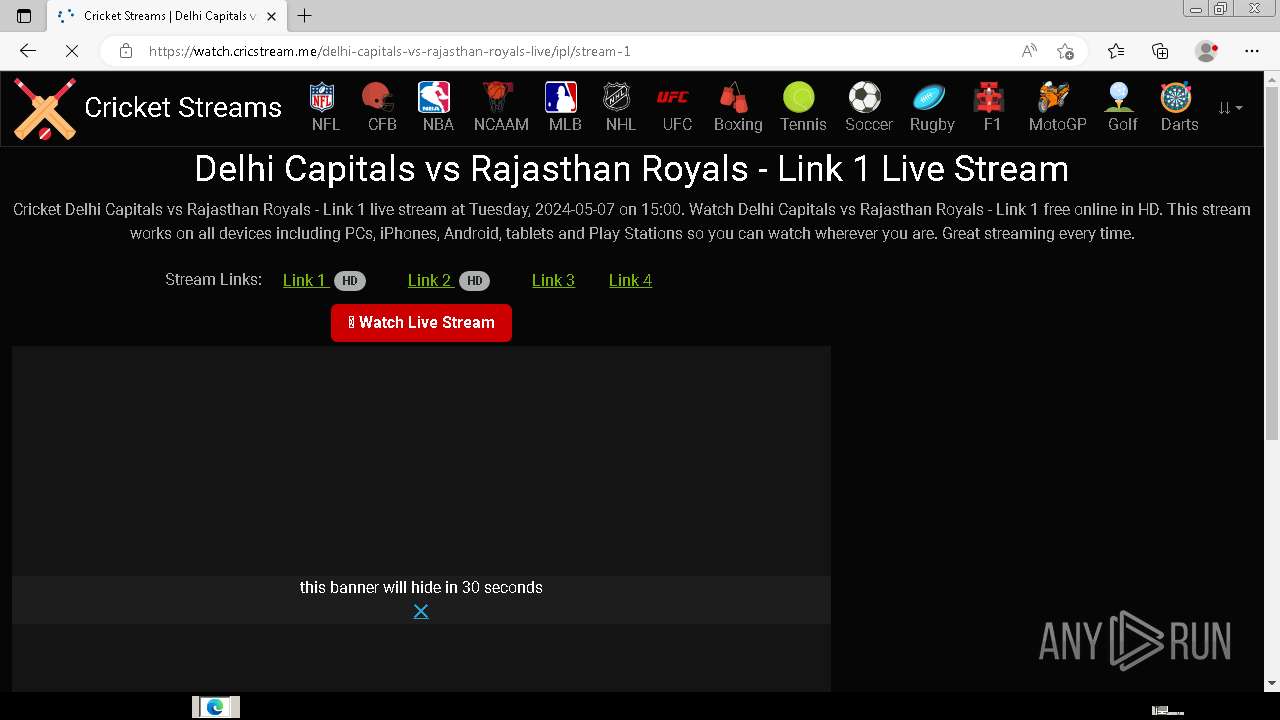The width and height of the screenshot is (1280, 720).
Task: Open browser Collections
Action: [1160, 51]
